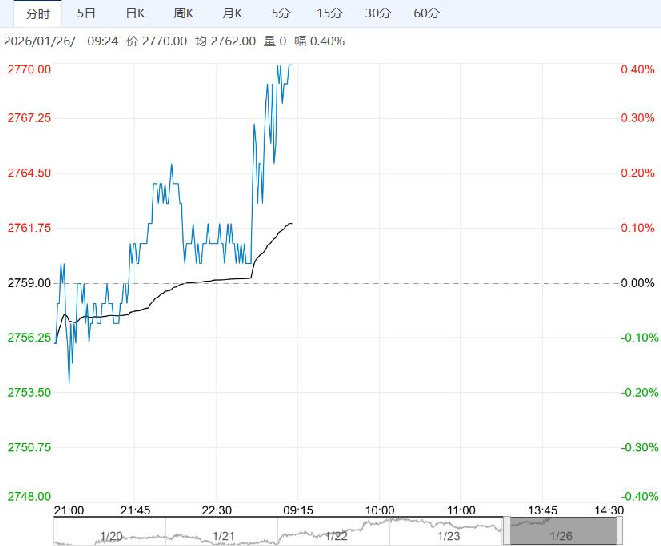Switch to 周K weekly chart
Screen dimensions: 661x546
coord(183,13)
